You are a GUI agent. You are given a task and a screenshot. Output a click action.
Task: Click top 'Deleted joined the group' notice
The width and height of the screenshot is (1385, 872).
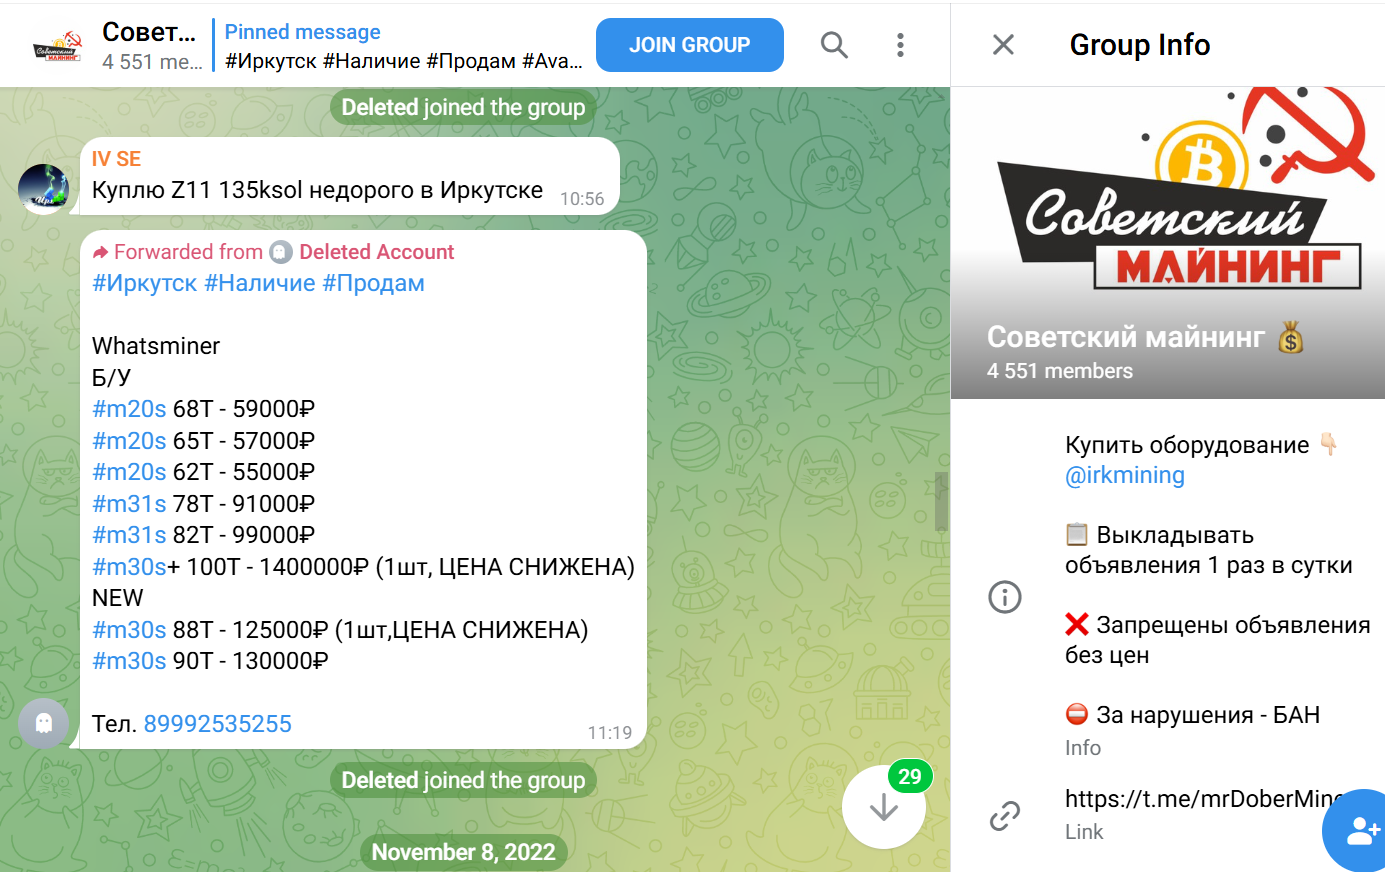point(464,107)
